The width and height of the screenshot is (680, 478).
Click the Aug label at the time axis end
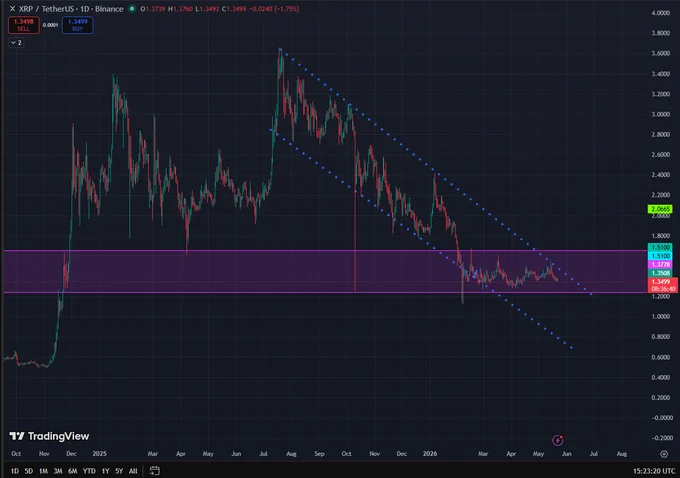point(621,454)
